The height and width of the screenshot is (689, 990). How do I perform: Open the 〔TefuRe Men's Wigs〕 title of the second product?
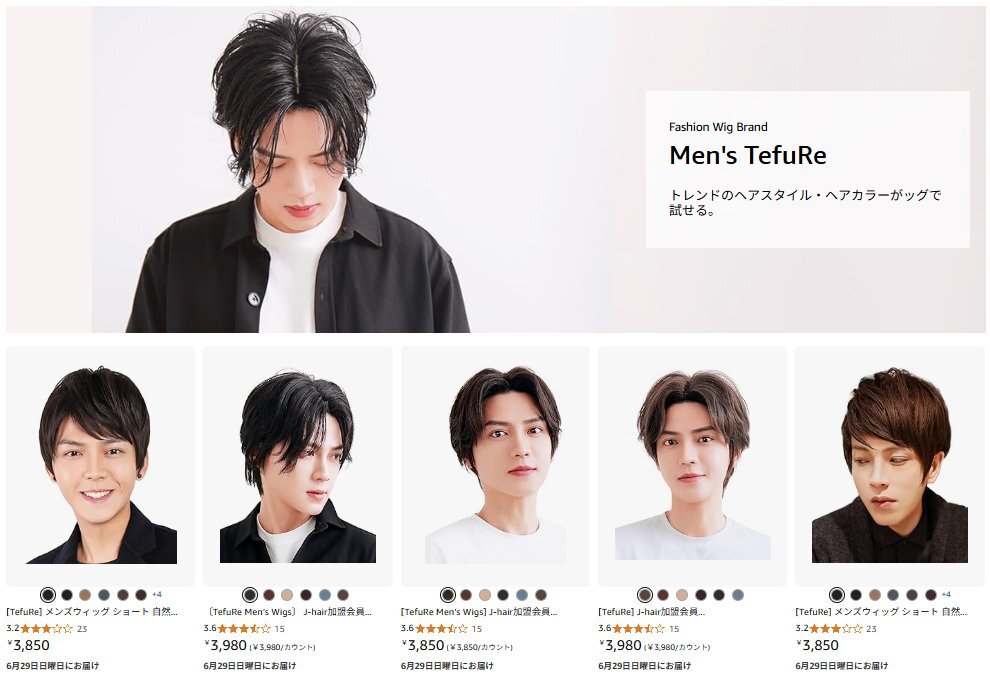290,612
